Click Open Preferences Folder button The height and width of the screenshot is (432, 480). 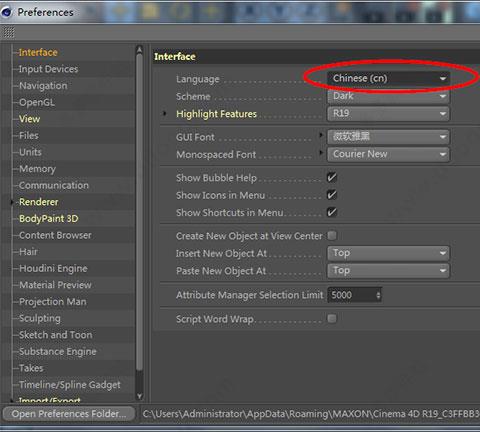[x=69, y=414]
